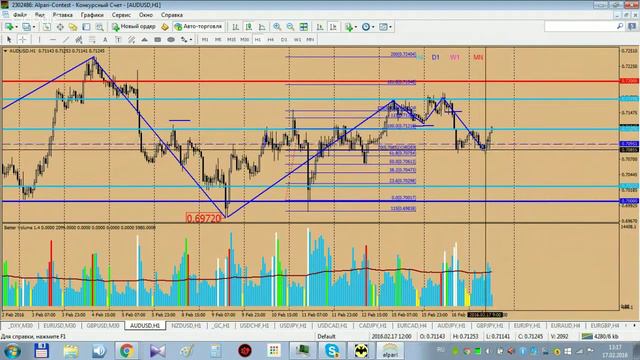Select the text A tool

click(x=105, y=40)
